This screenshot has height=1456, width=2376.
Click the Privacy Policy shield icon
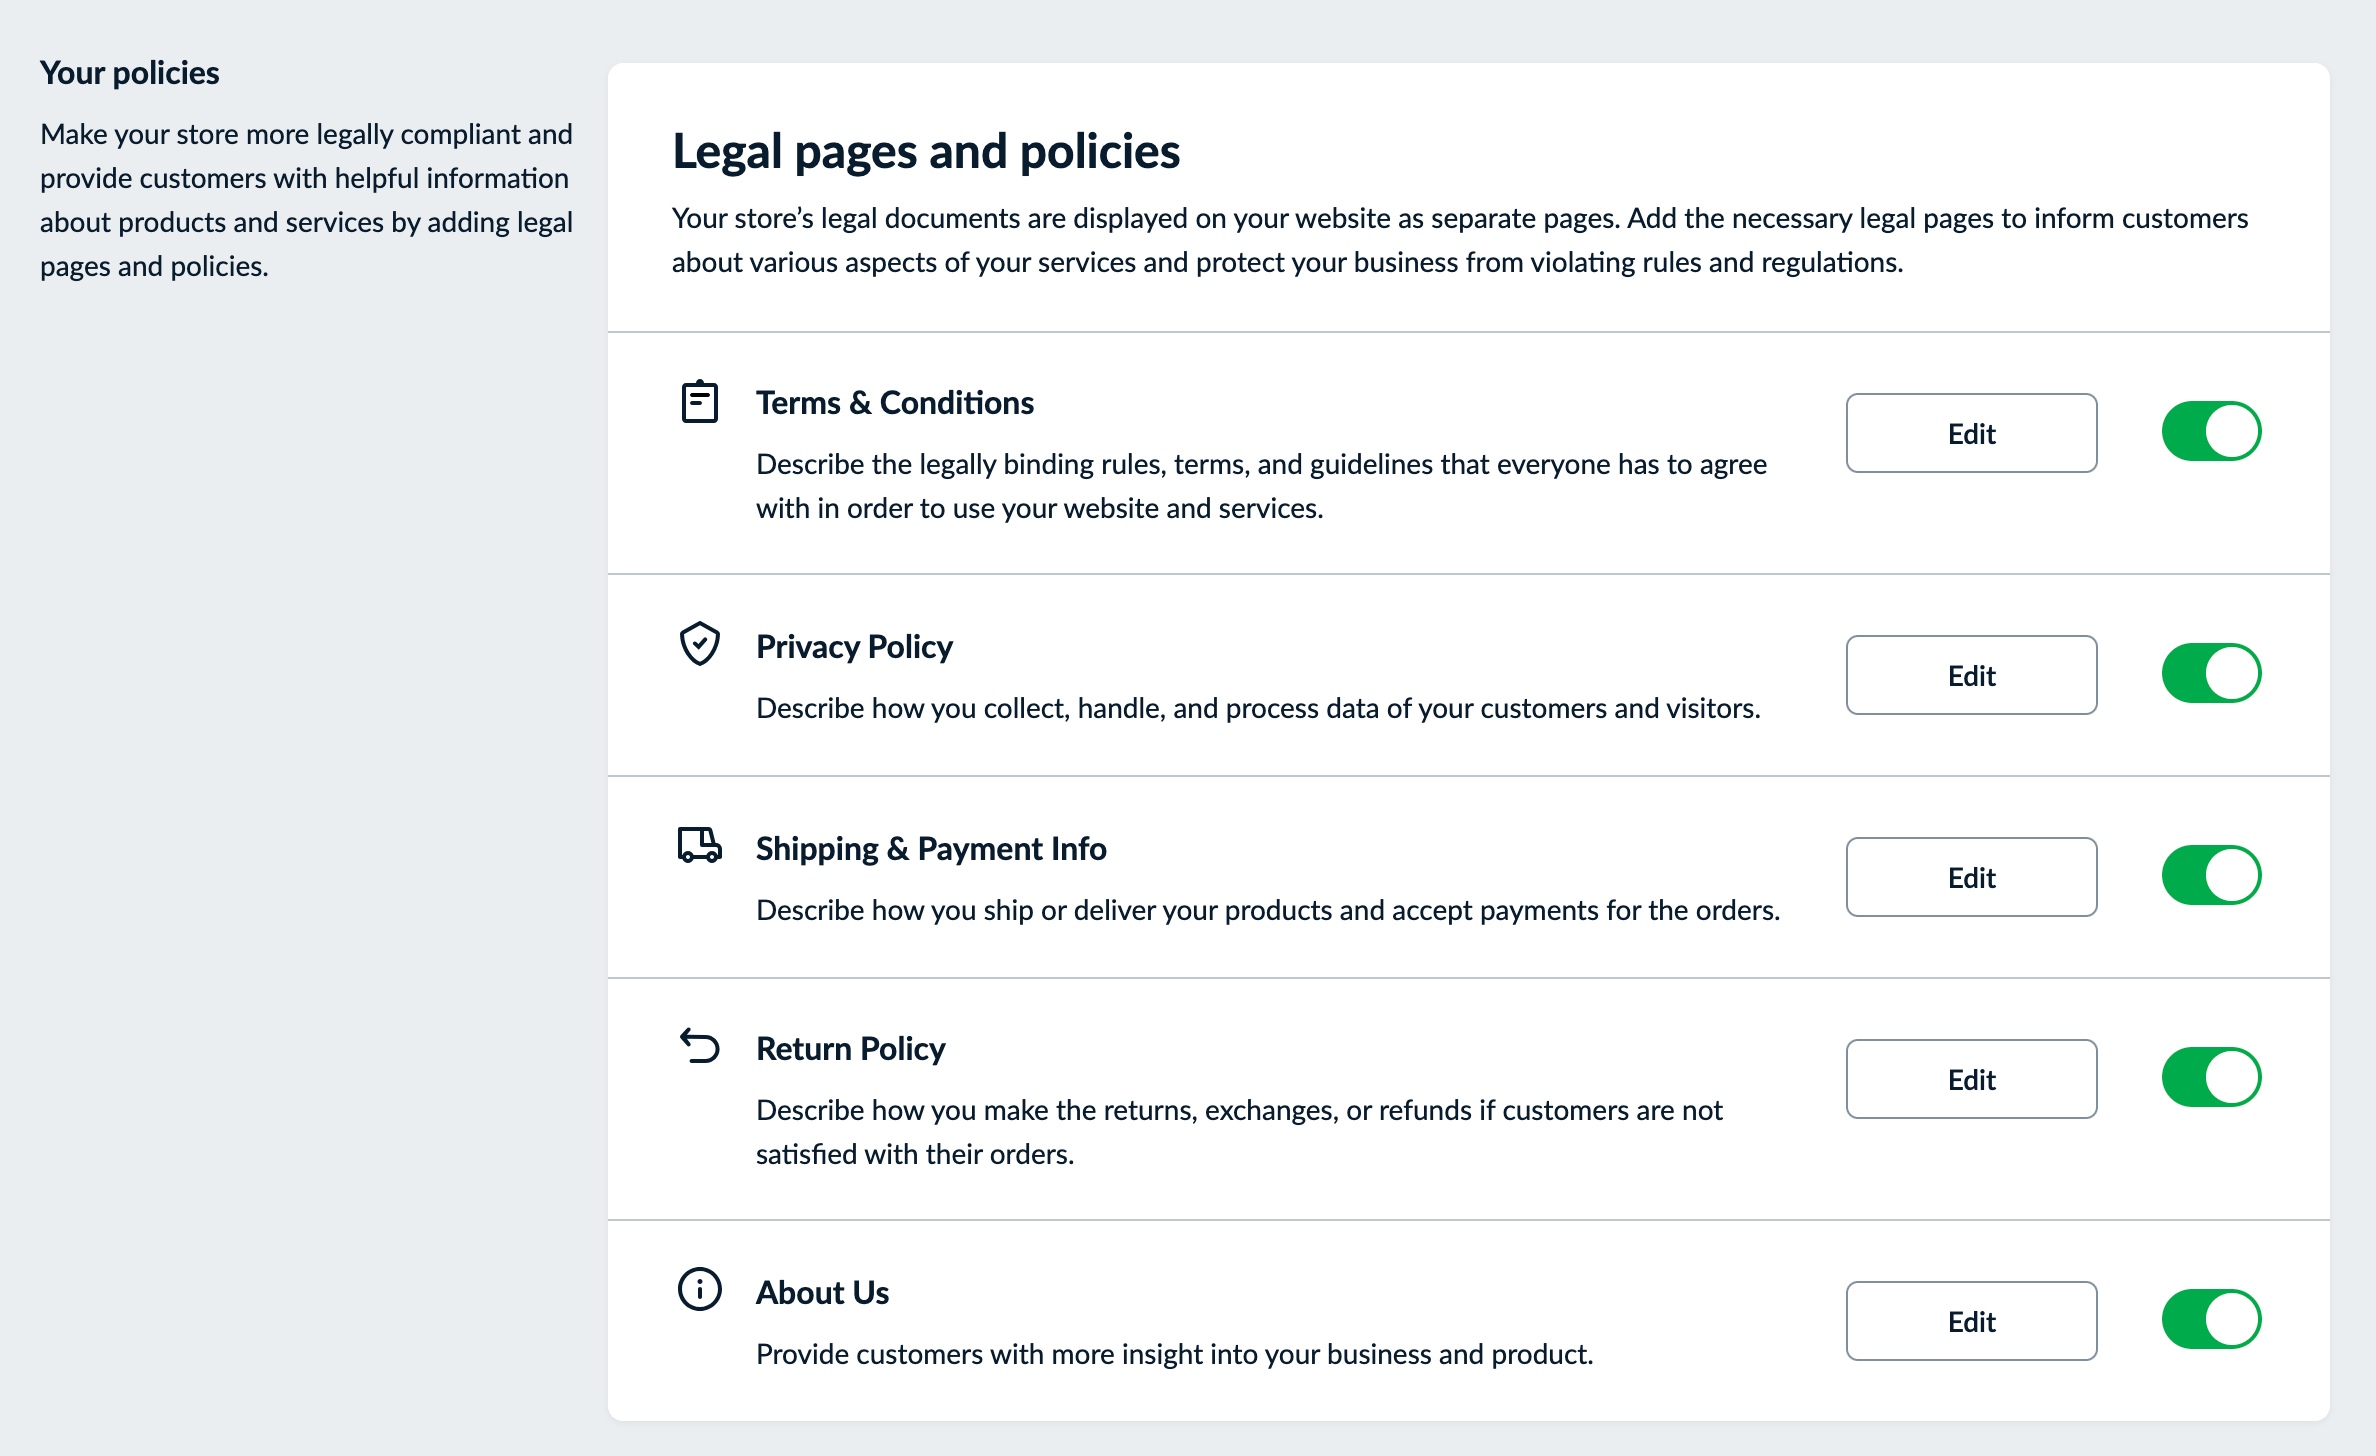(x=699, y=644)
